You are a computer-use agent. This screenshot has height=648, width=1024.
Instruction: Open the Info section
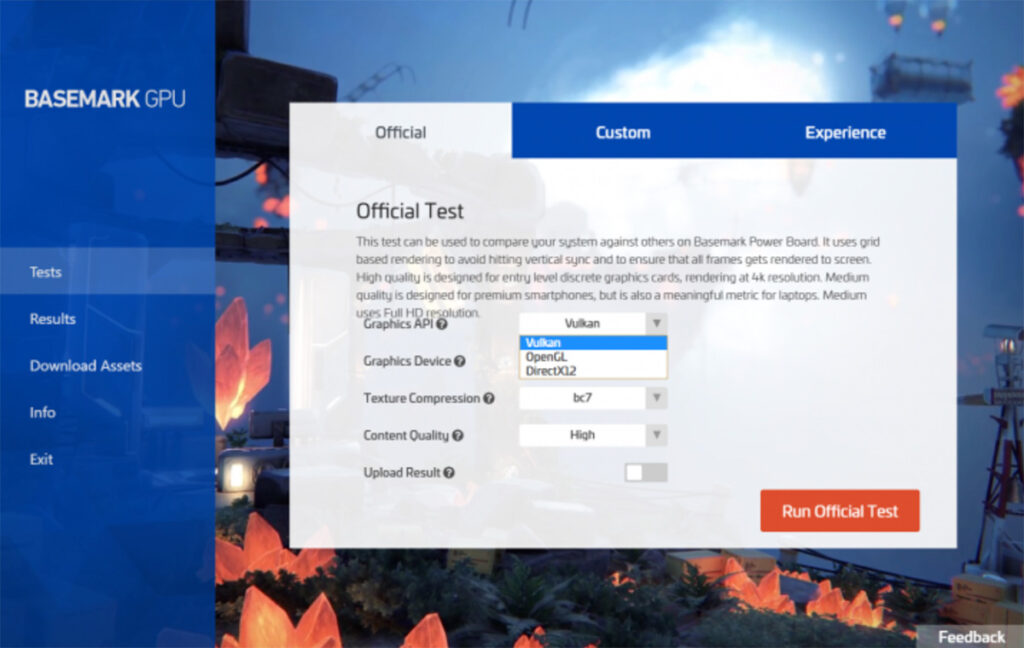point(41,412)
